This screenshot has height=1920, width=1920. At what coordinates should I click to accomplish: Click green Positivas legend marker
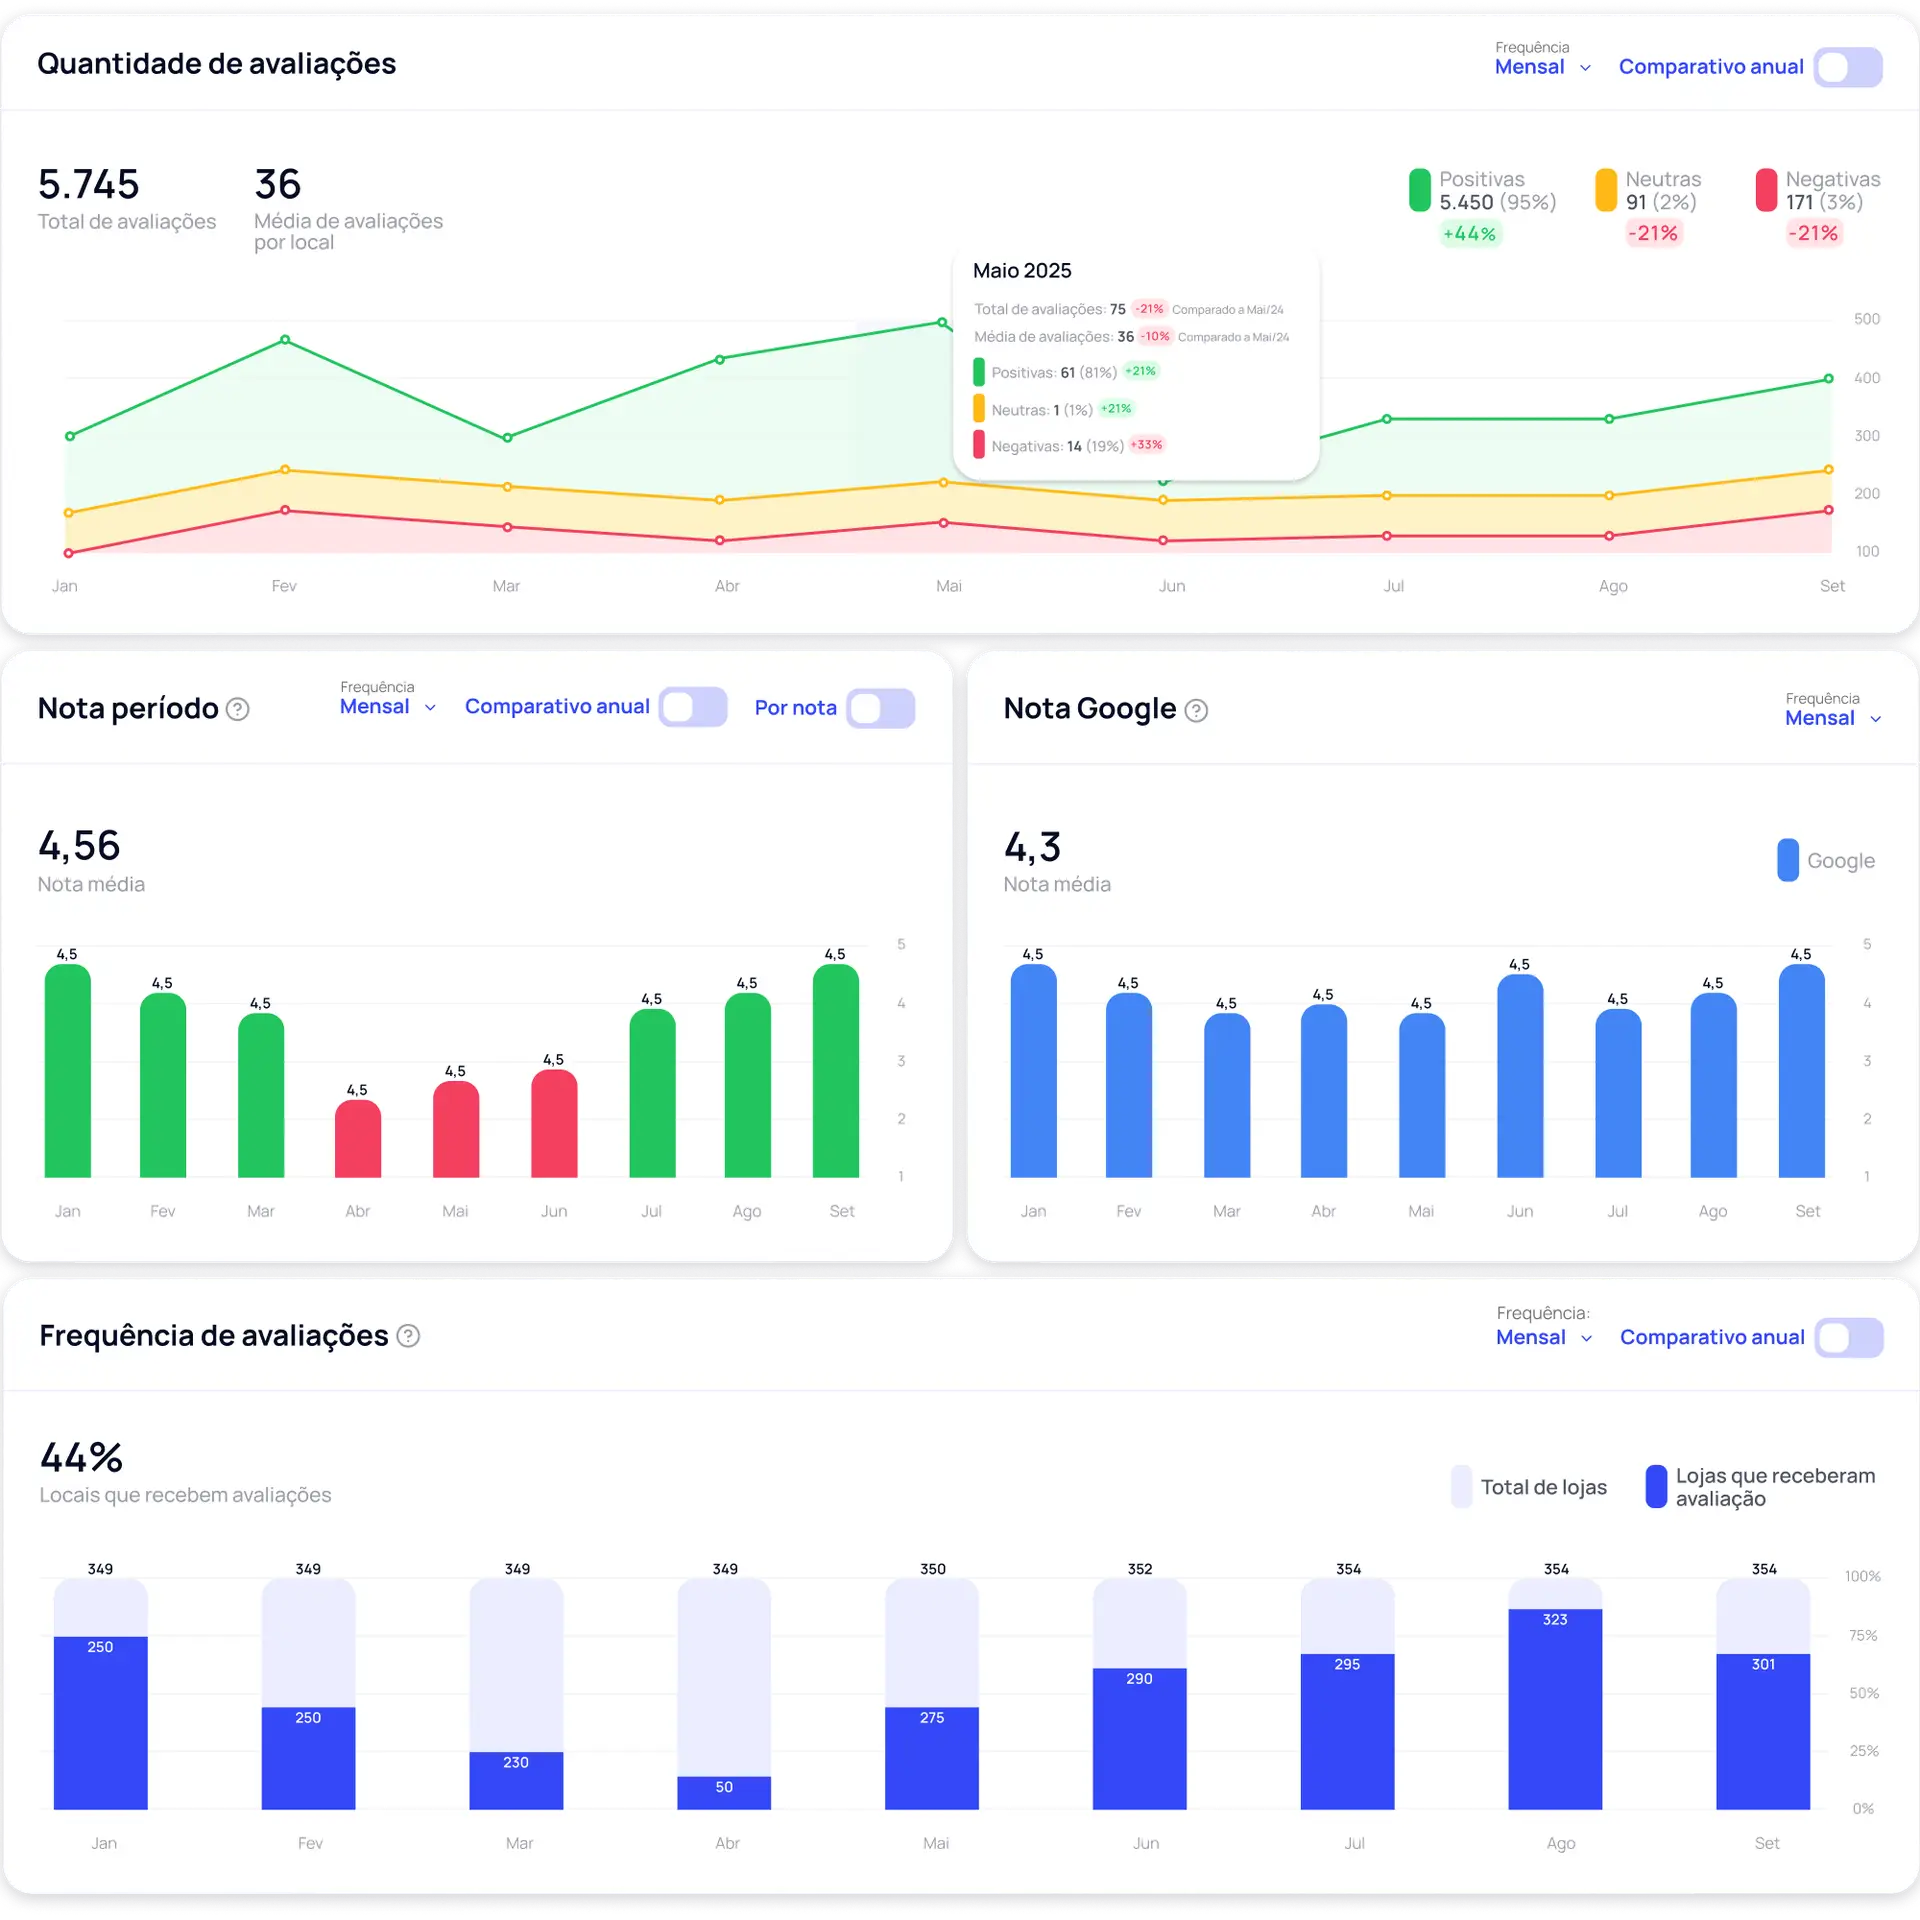point(1419,190)
